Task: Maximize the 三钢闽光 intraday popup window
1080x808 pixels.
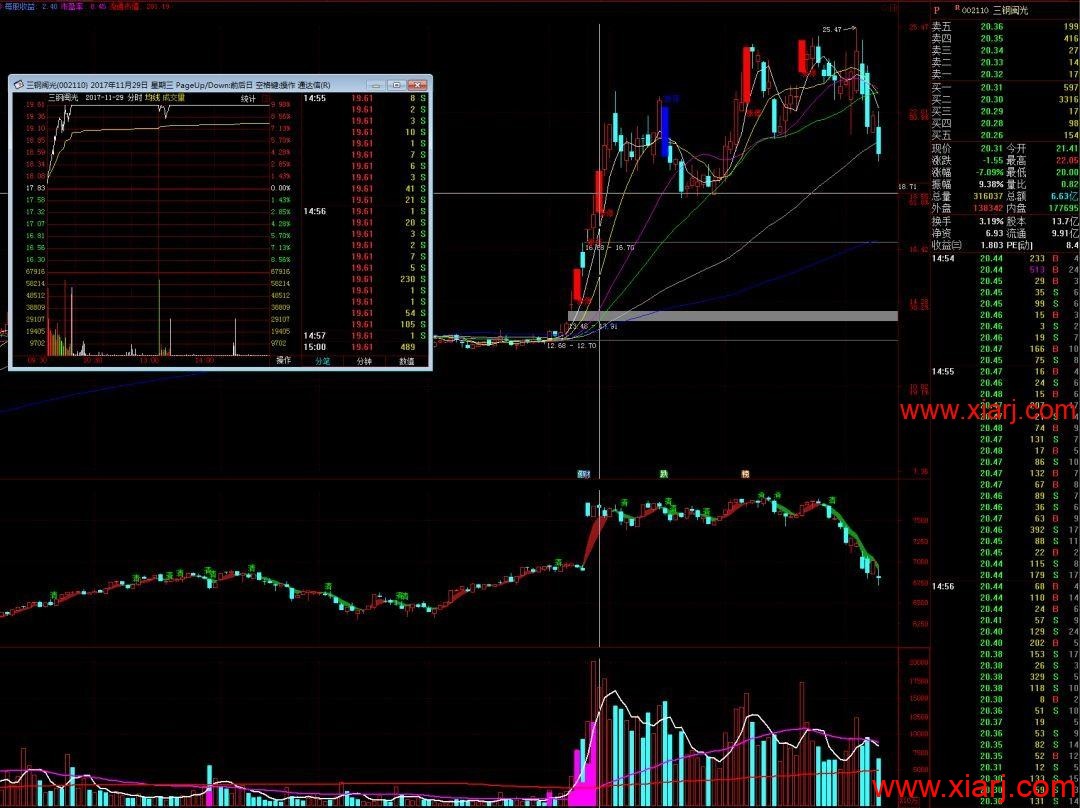Action: (x=396, y=85)
